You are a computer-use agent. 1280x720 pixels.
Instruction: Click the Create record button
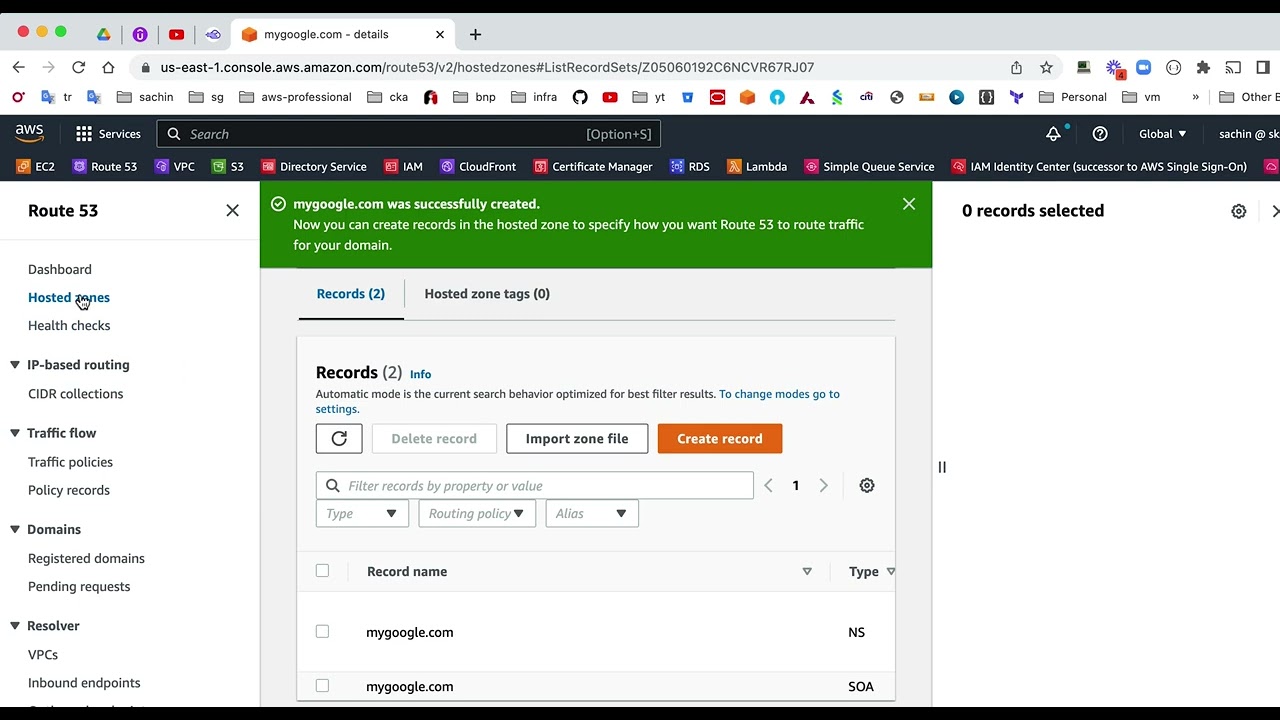[720, 439]
